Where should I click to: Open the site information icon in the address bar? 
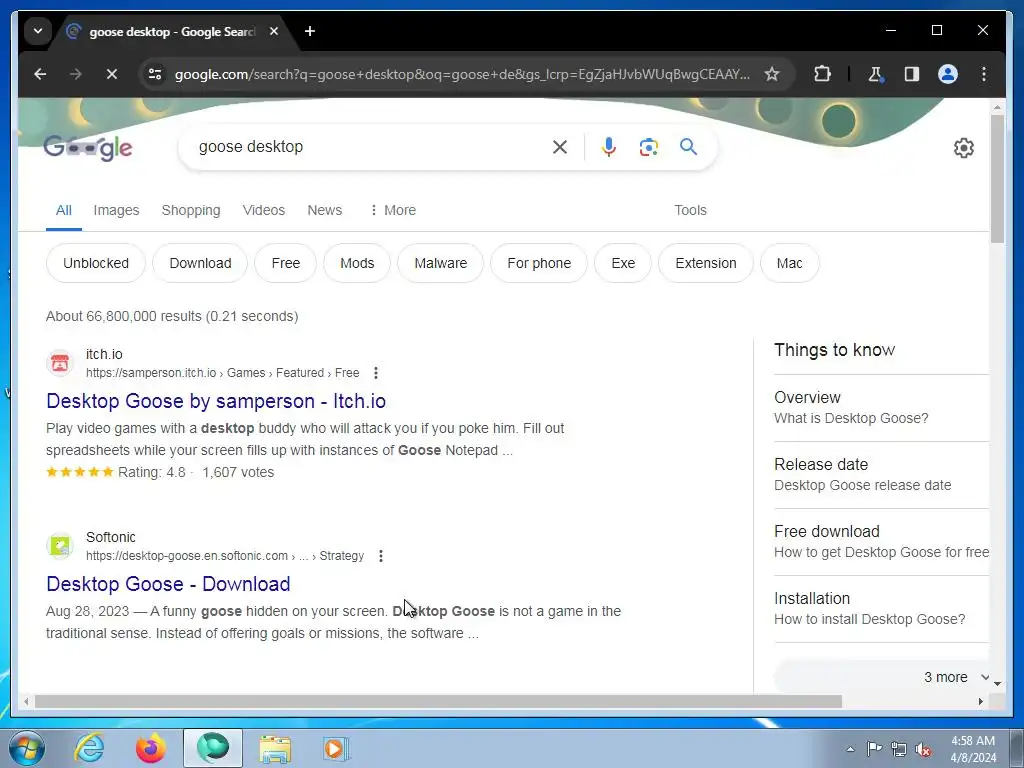point(155,74)
